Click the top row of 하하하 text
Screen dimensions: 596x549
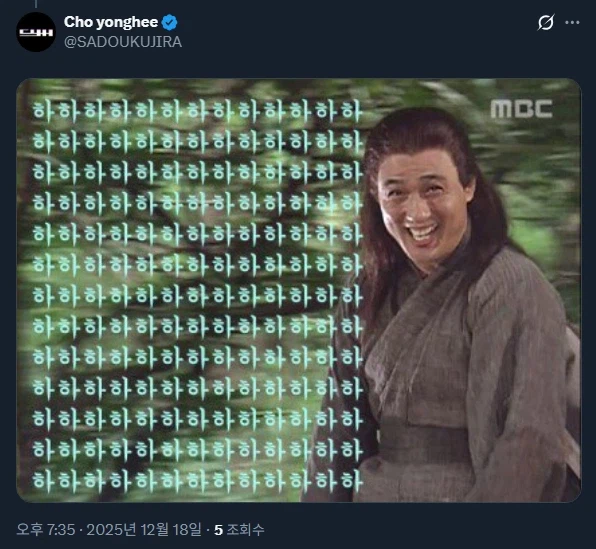pyautogui.click(x=197, y=111)
